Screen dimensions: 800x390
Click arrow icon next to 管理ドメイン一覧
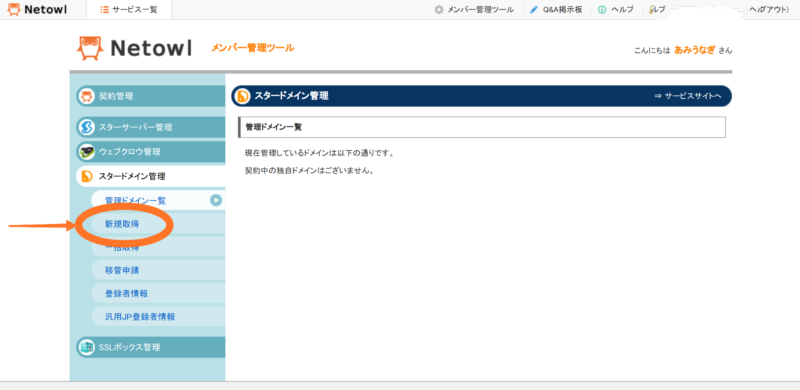tap(216, 200)
